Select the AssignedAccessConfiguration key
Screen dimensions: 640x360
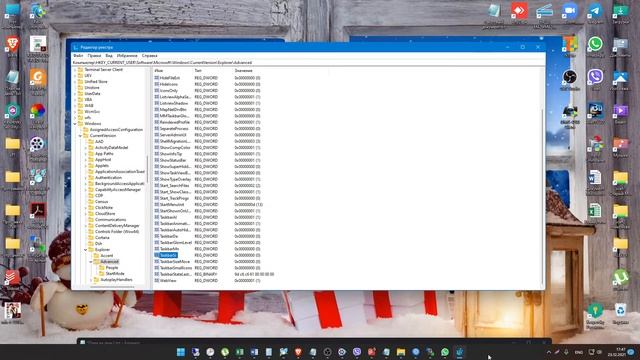(116, 129)
